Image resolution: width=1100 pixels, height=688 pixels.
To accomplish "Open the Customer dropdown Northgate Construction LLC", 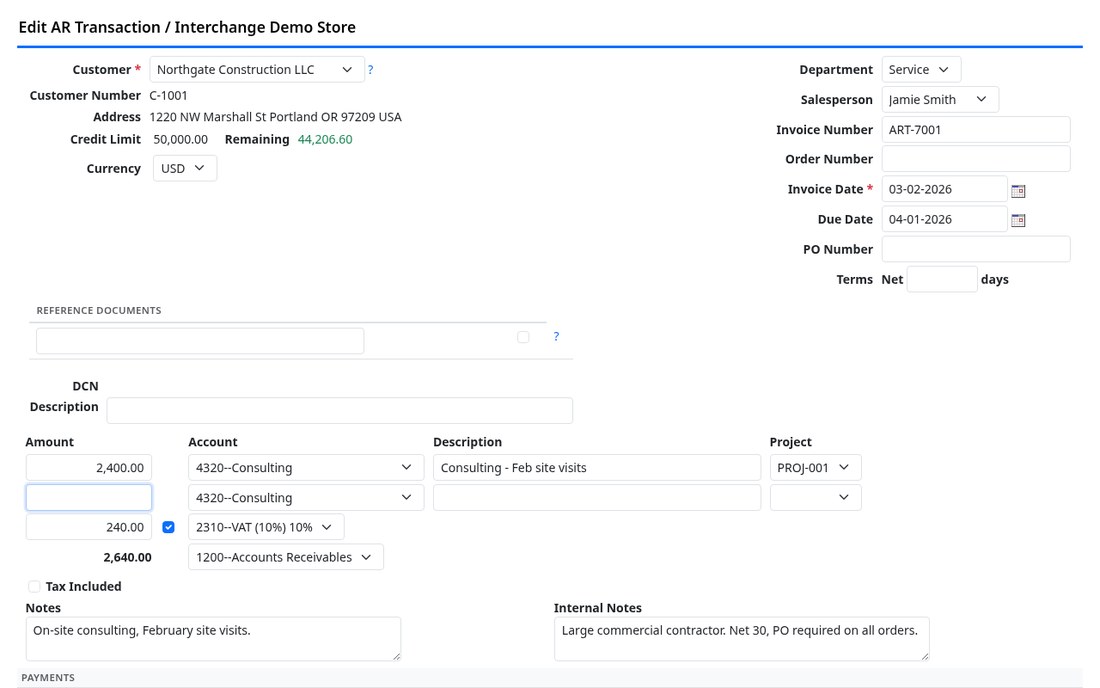I will click(x=257, y=69).
